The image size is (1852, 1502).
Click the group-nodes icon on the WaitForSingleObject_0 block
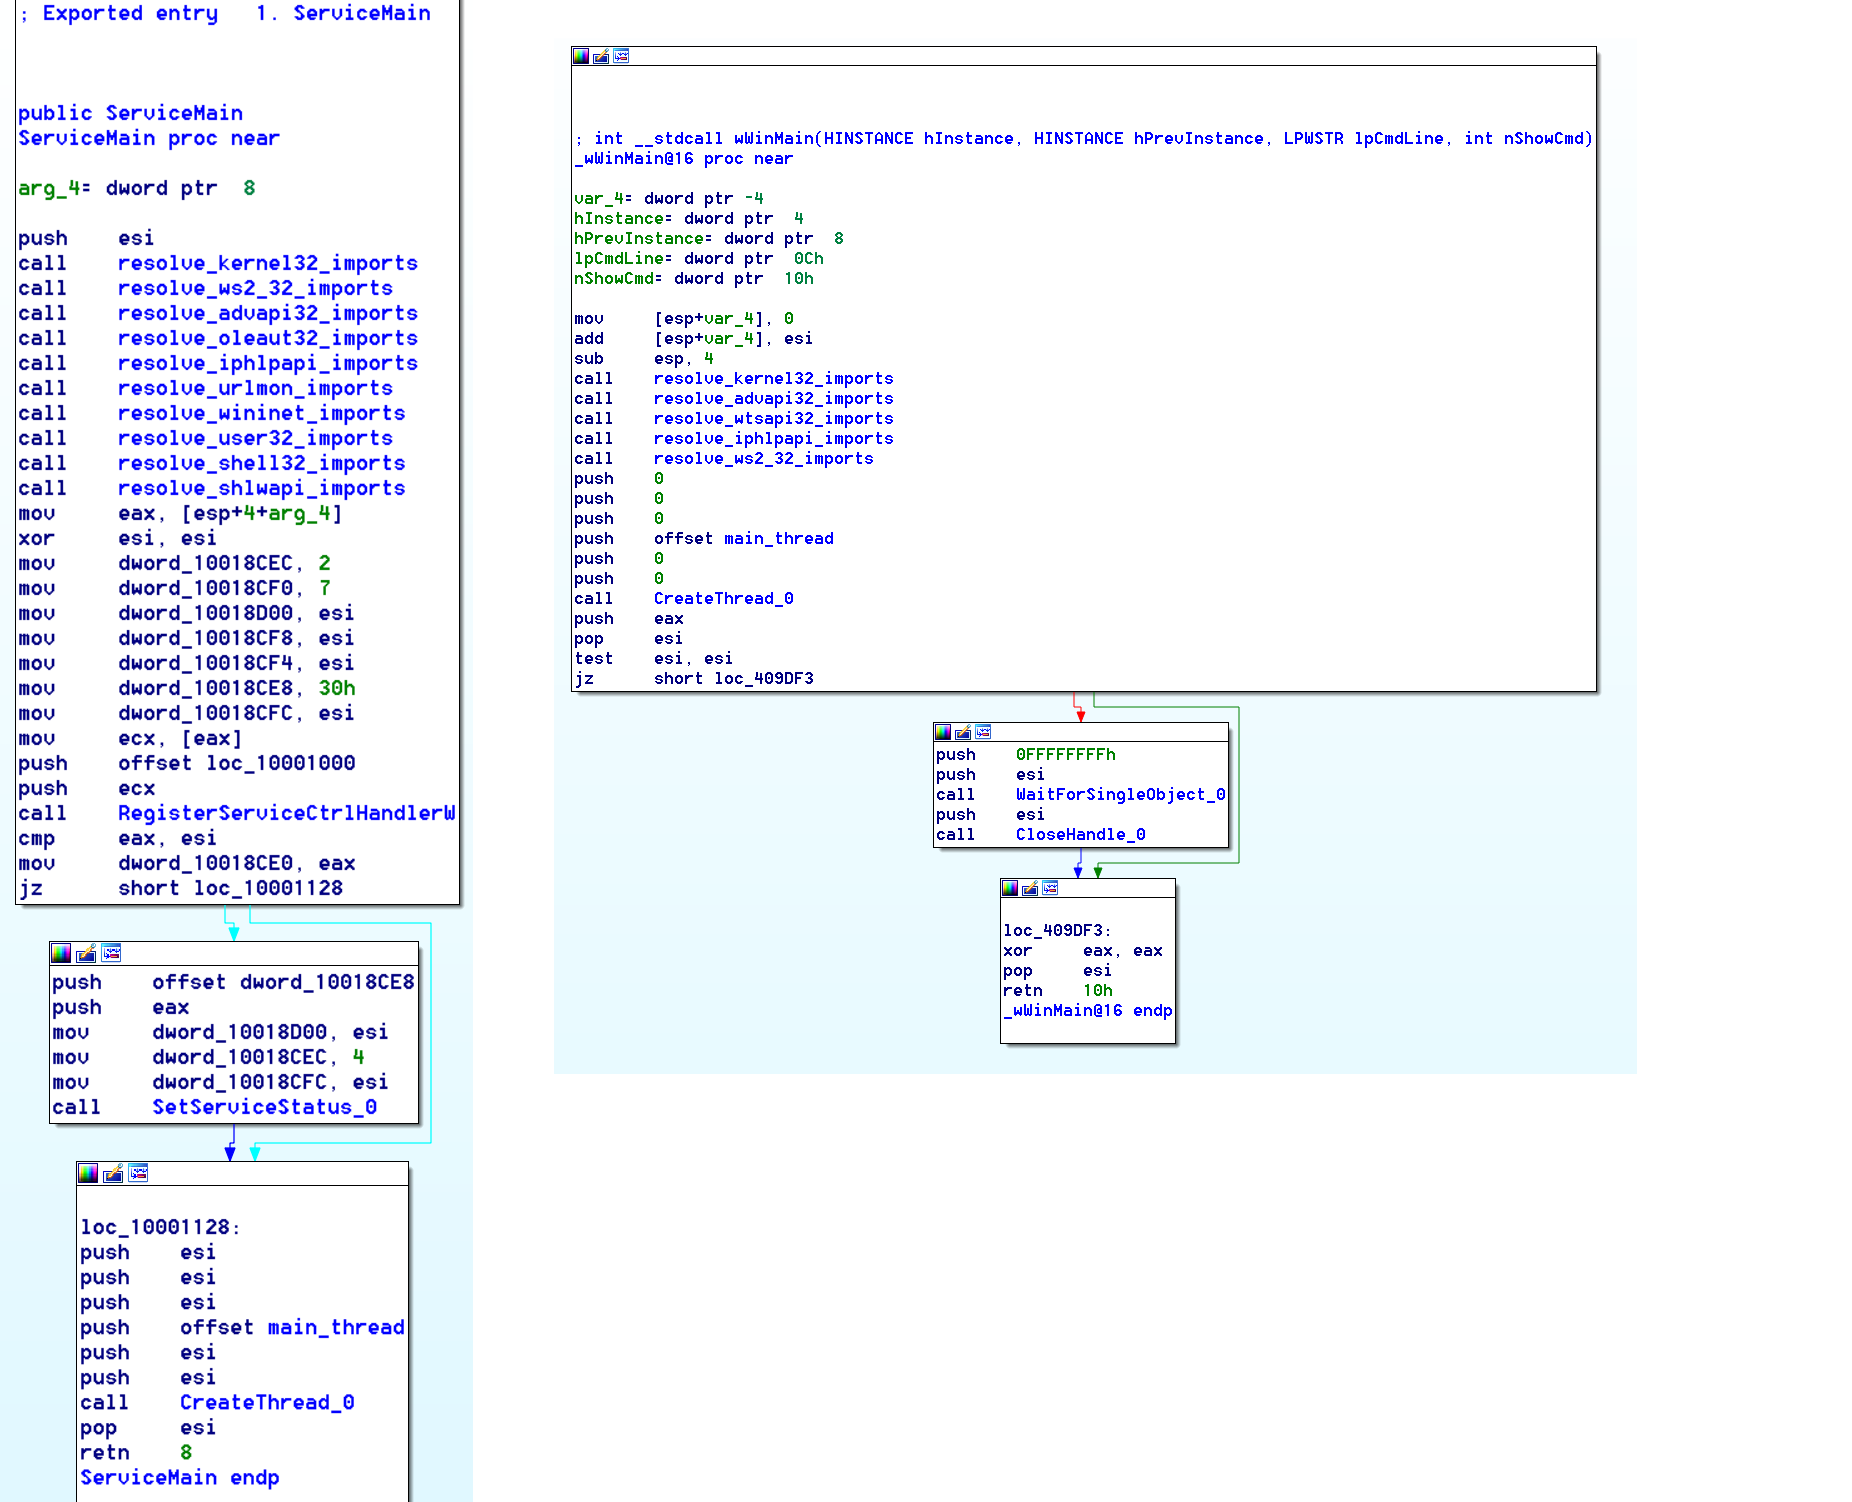point(983,732)
